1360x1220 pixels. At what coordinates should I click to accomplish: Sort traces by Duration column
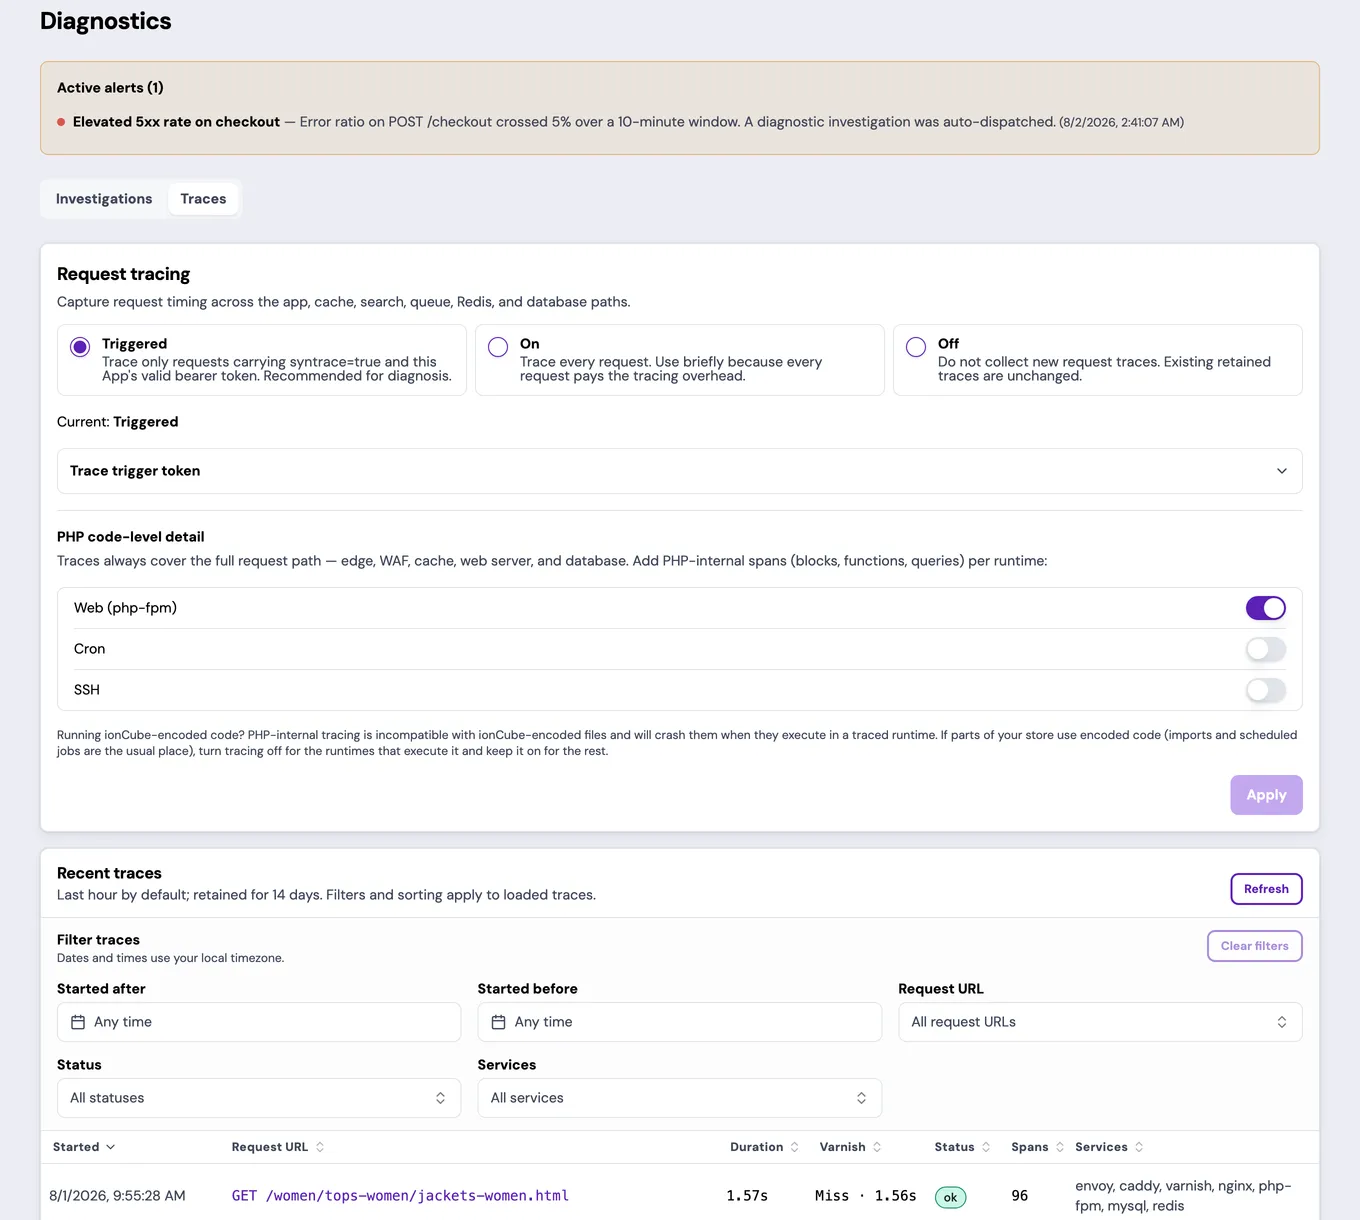coord(764,1147)
